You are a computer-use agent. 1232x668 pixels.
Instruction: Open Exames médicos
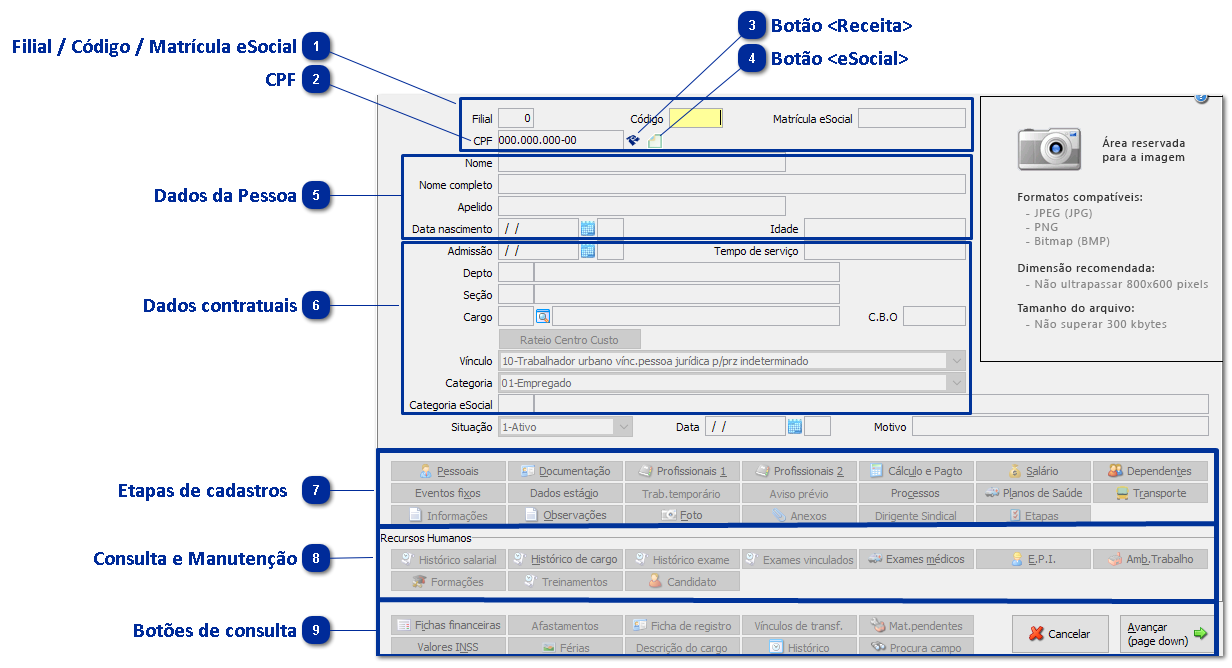pos(916,559)
